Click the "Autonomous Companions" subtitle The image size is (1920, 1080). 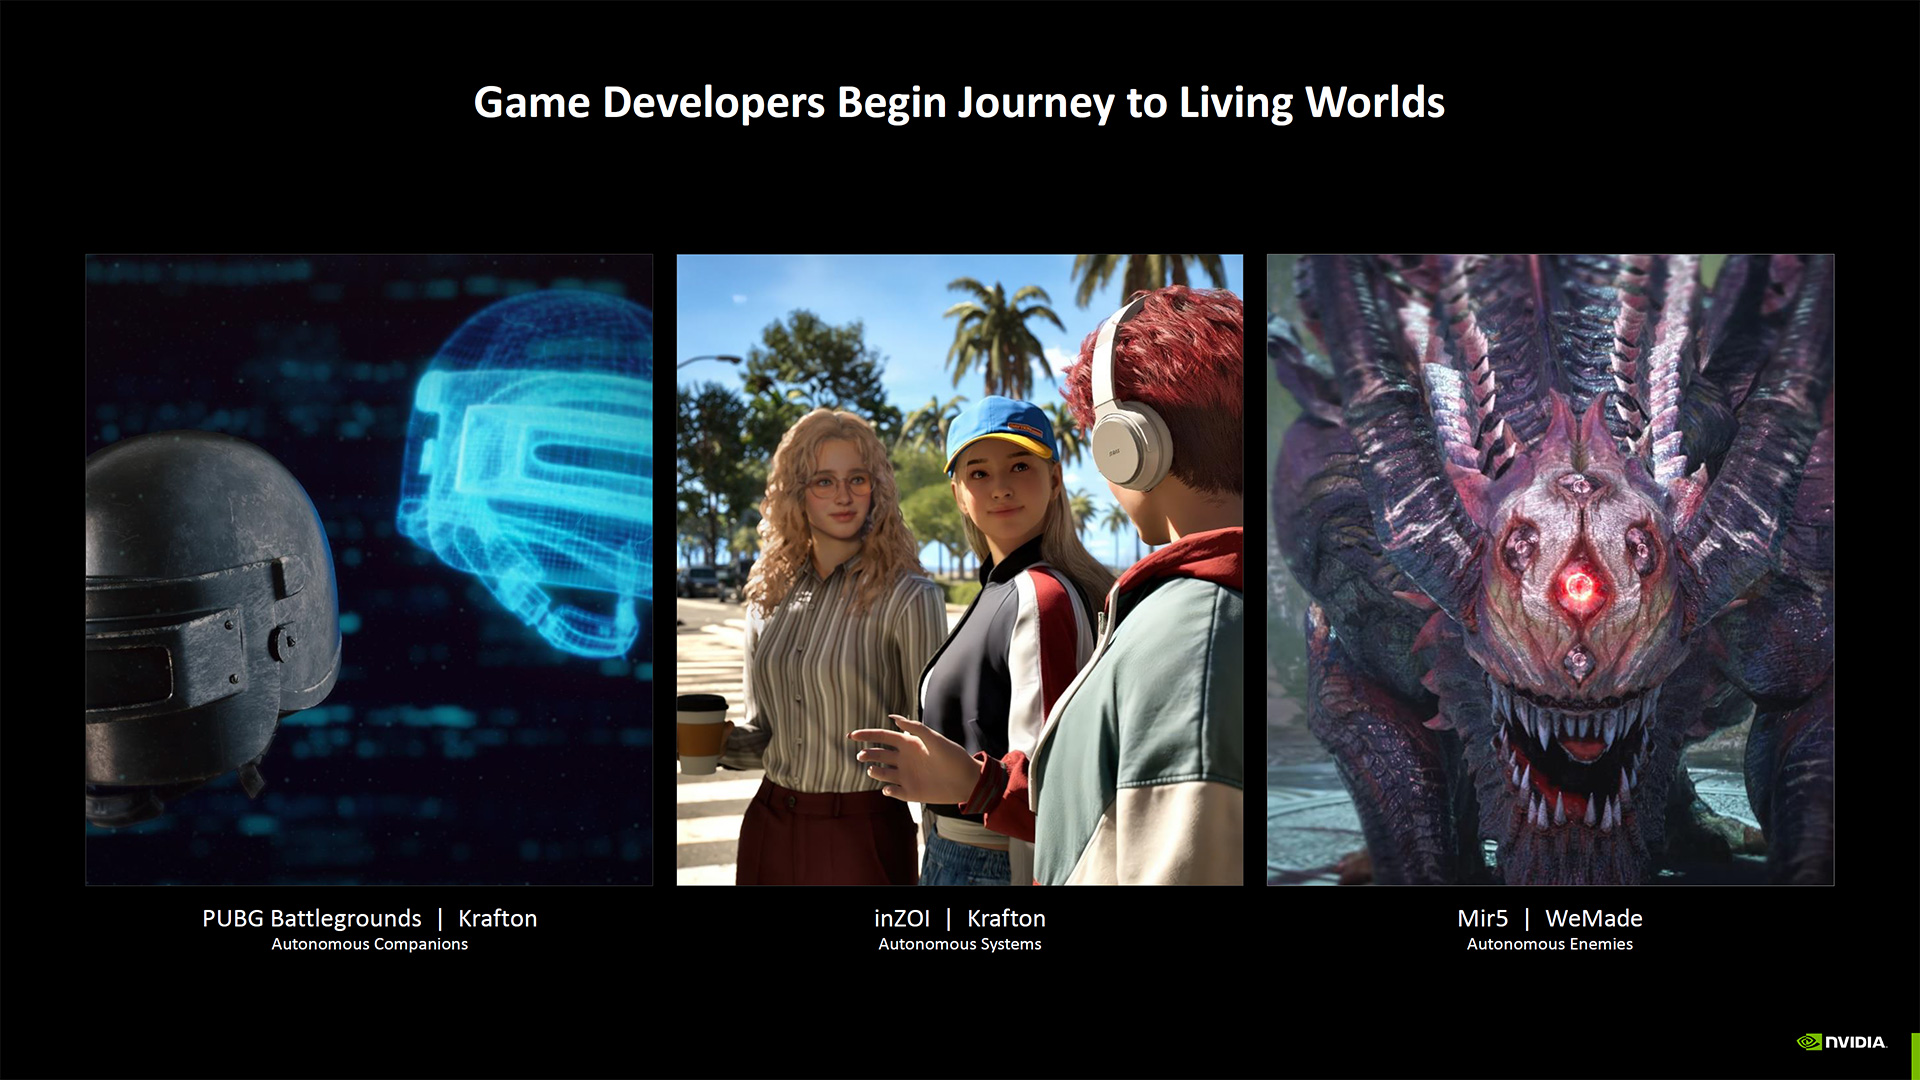369,944
